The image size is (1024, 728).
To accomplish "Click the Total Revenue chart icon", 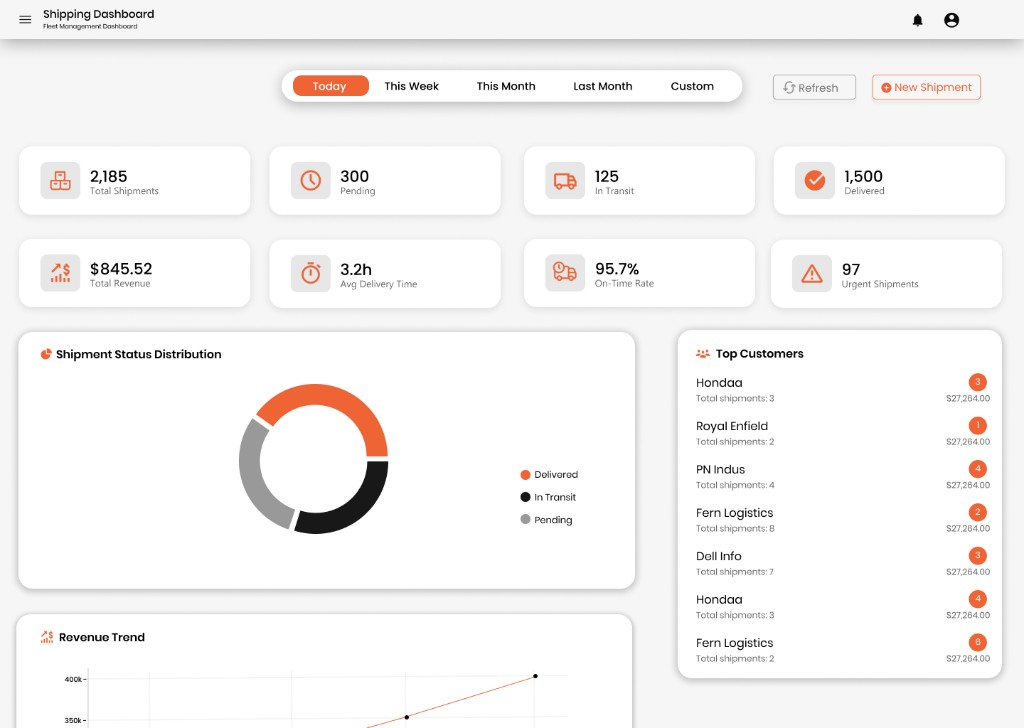I will click(60, 273).
